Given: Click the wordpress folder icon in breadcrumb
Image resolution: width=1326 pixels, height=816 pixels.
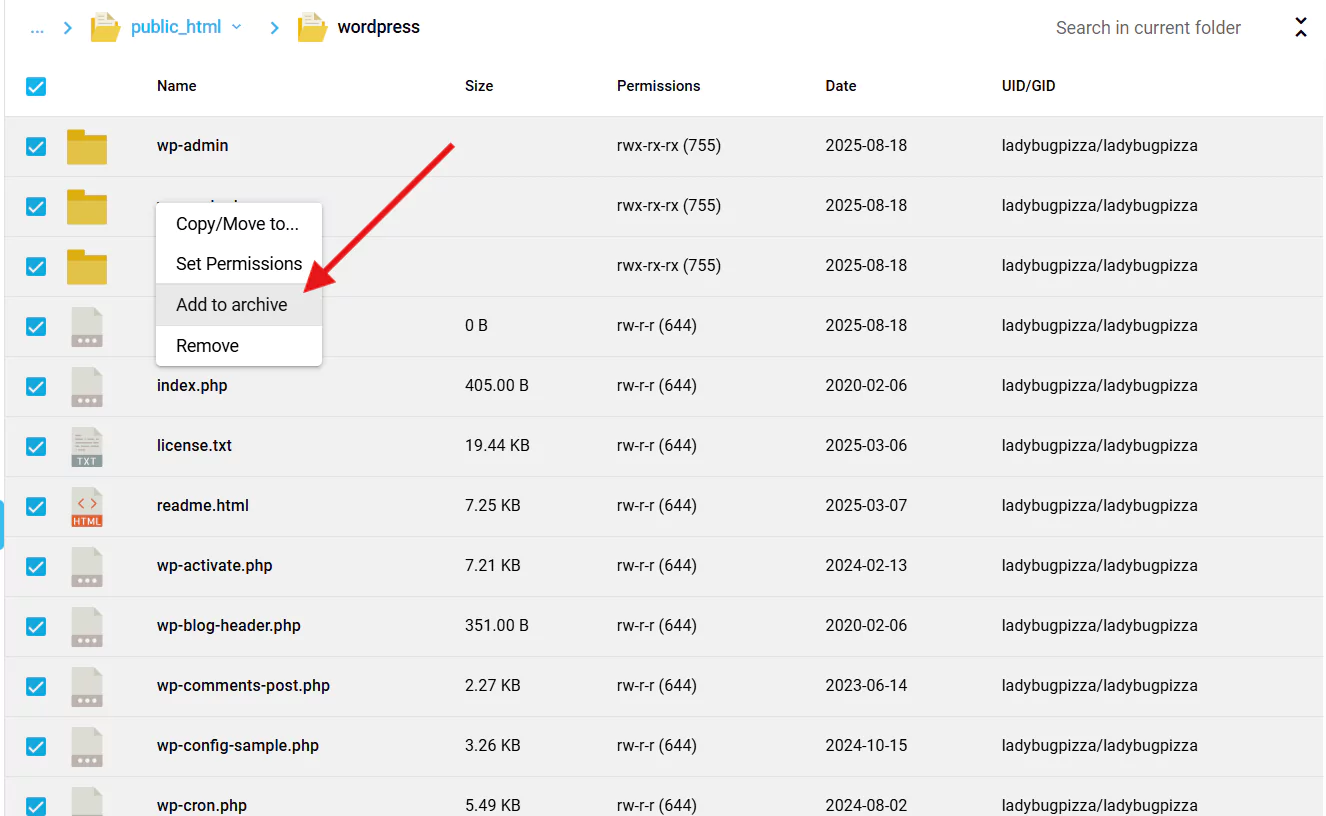Looking at the screenshot, I should (312, 27).
